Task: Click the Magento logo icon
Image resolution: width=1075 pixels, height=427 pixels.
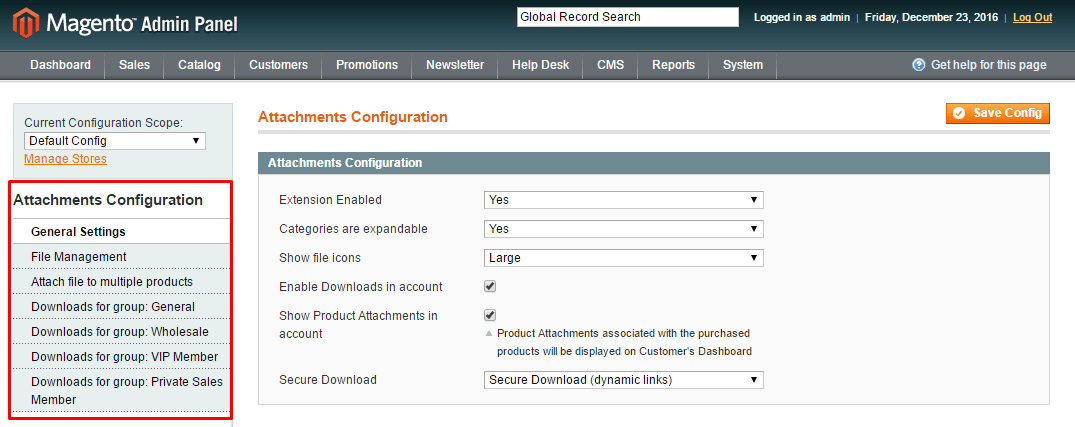Action: tap(26, 24)
